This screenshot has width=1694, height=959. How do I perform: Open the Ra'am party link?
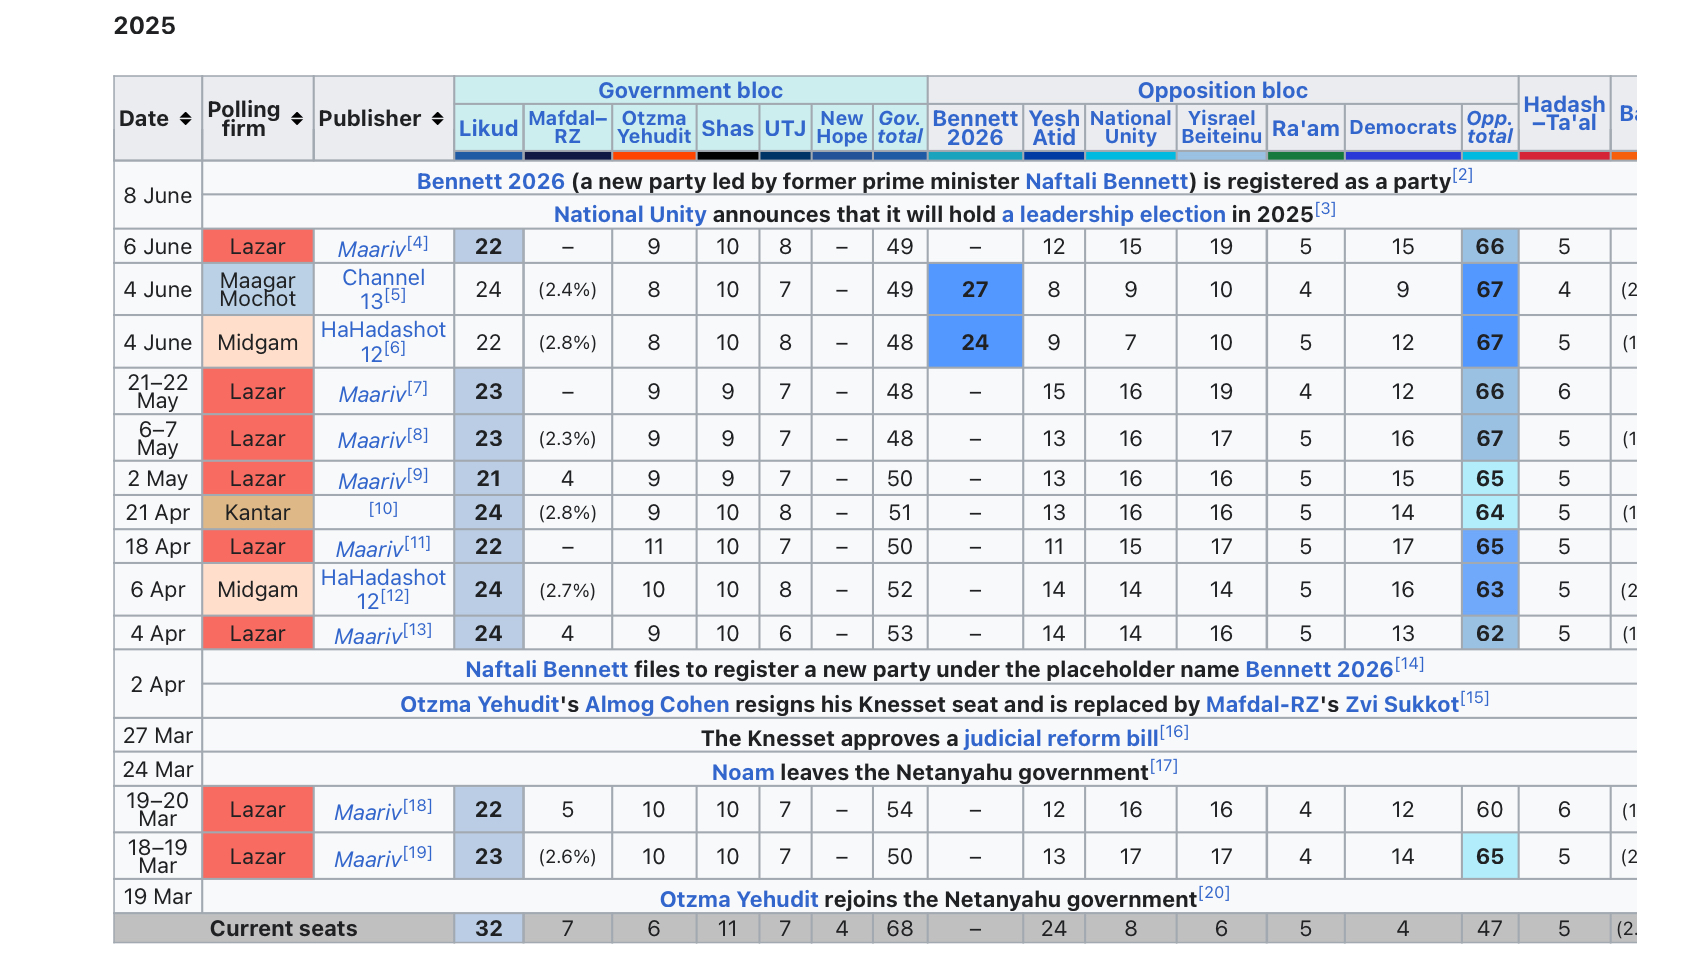point(1305,128)
